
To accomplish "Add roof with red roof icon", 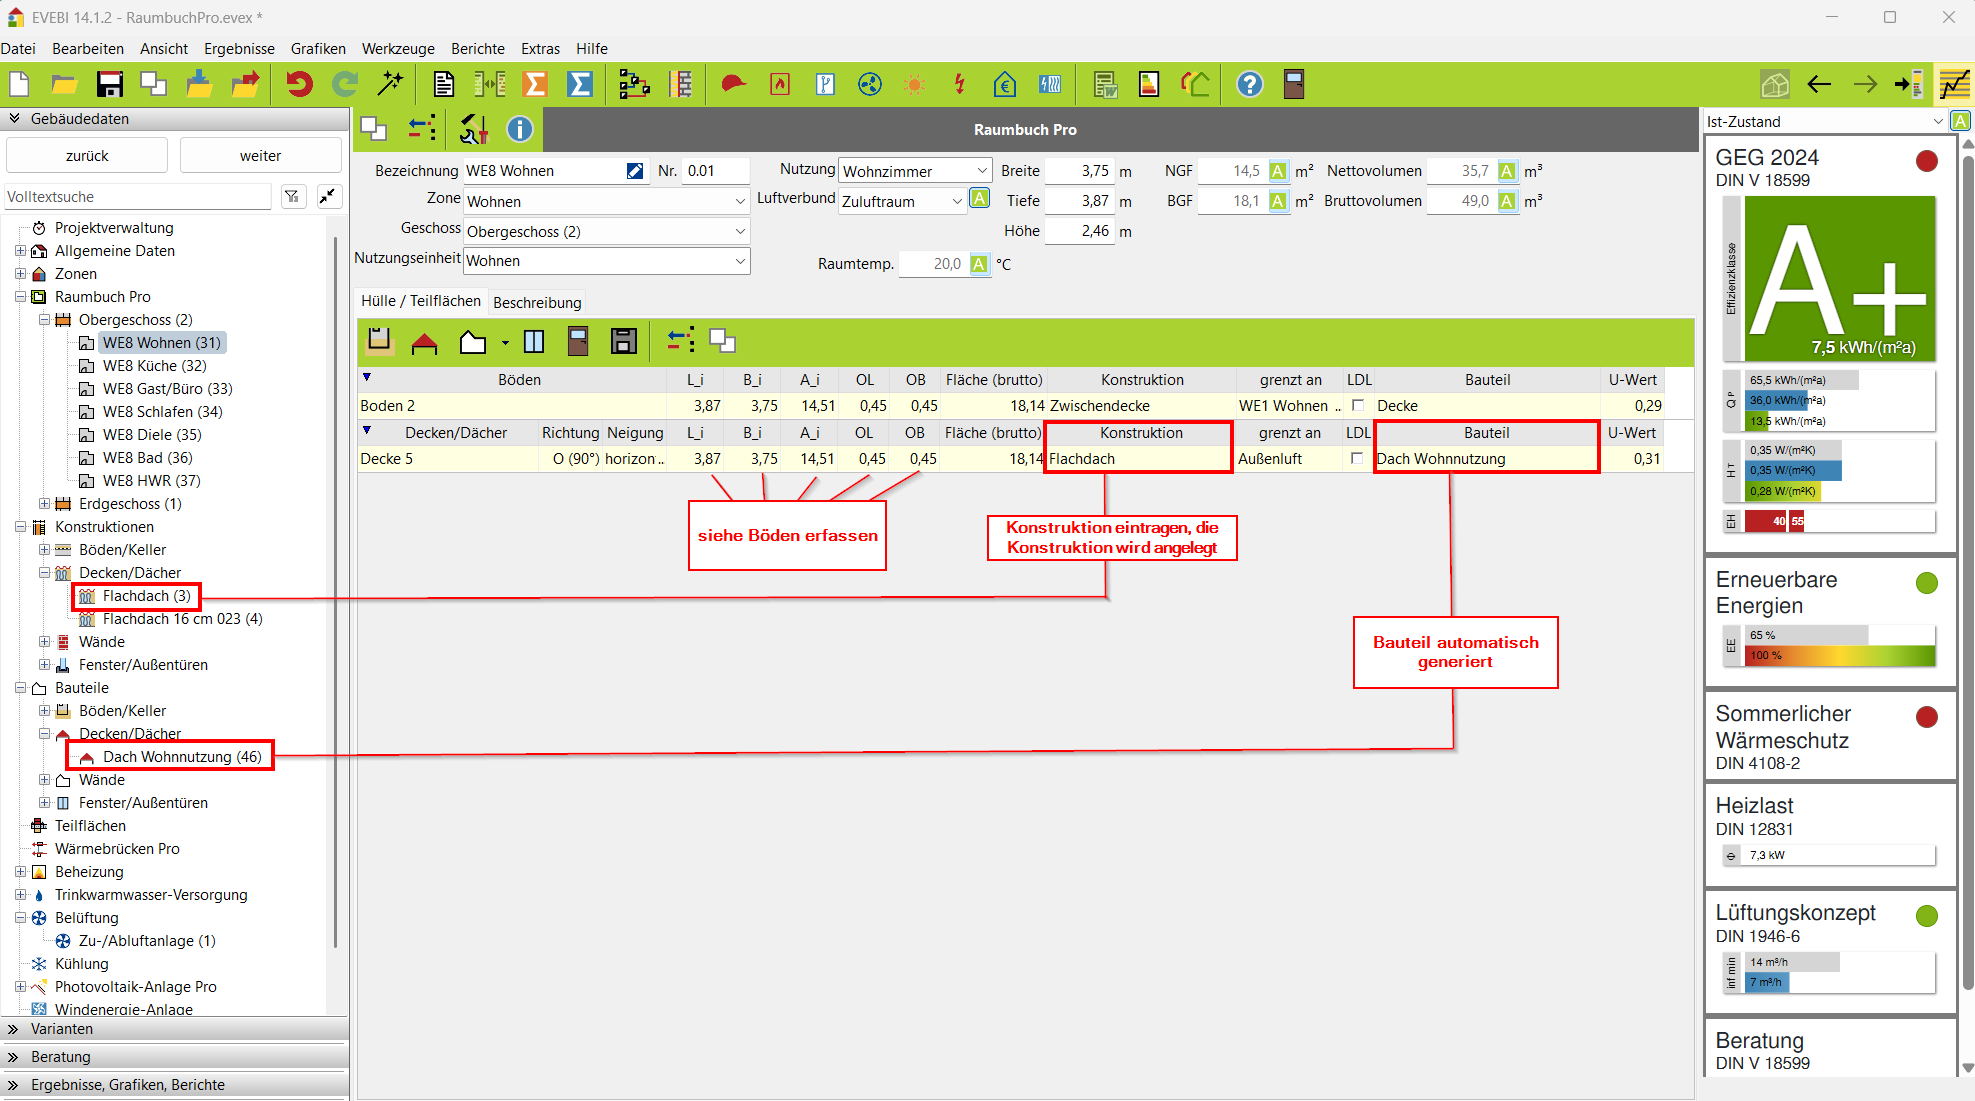I will tap(424, 343).
